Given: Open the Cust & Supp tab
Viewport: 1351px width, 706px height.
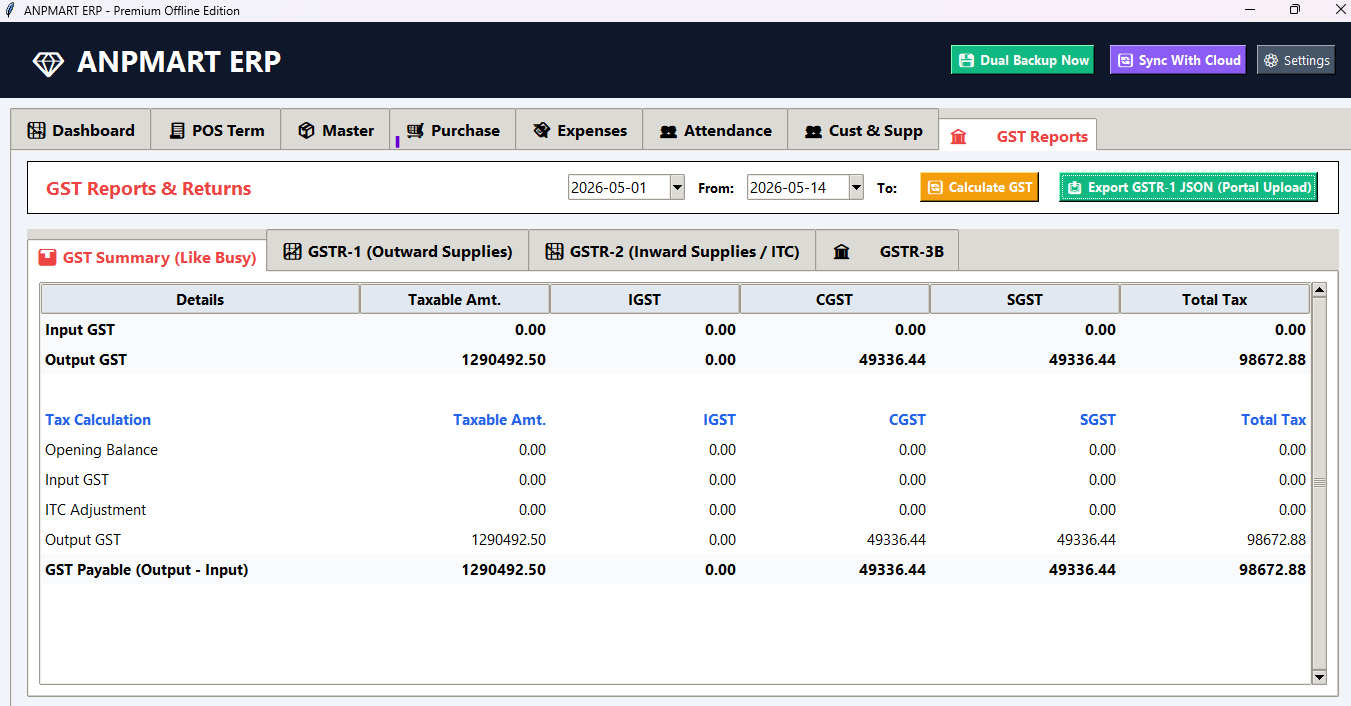Looking at the screenshot, I should tap(863, 130).
